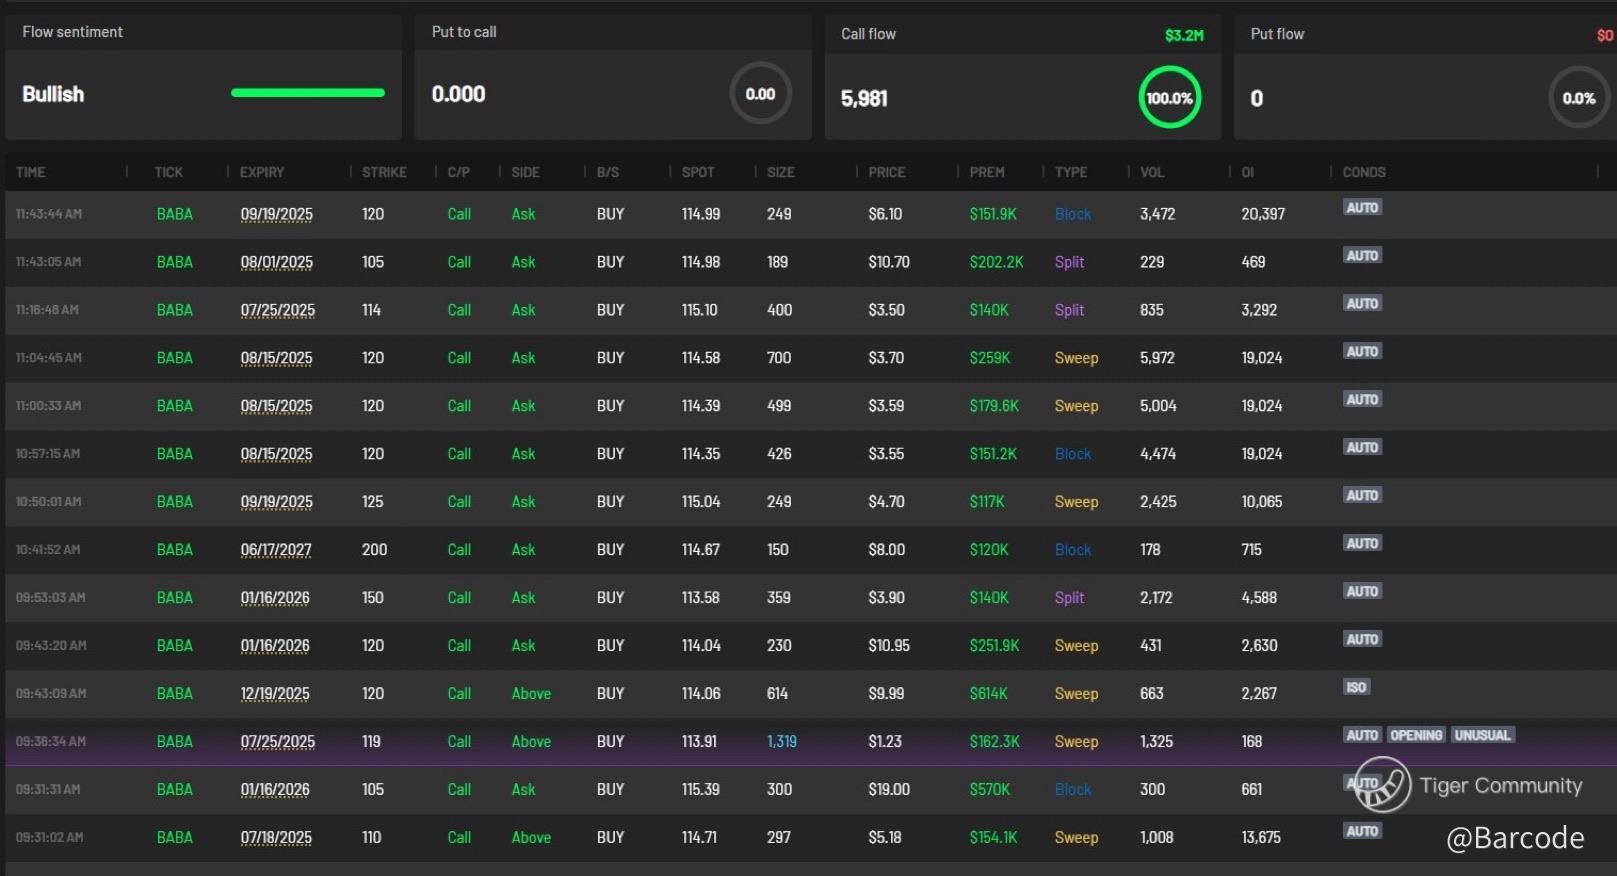Click the CONDS column header
The height and width of the screenshot is (876, 1617).
[x=1364, y=172]
